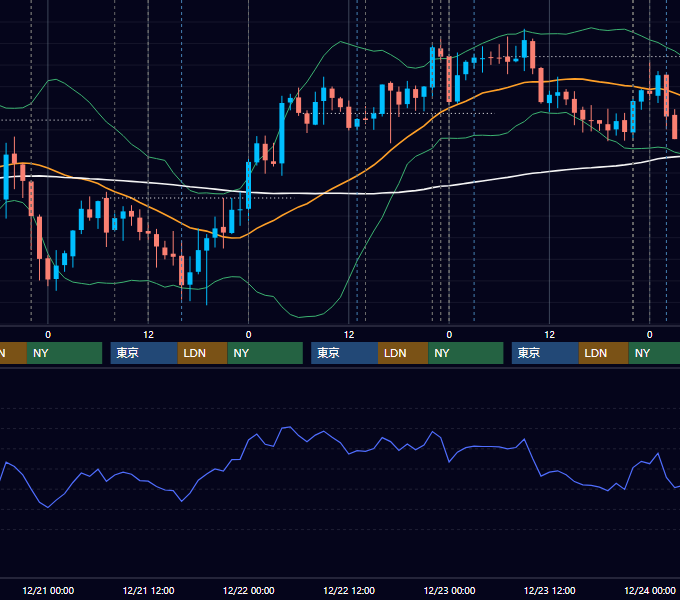The image size is (680, 600).
Task: Click the 東京 session bar on 12/23
Action: pyautogui.click(x=545, y=353)
